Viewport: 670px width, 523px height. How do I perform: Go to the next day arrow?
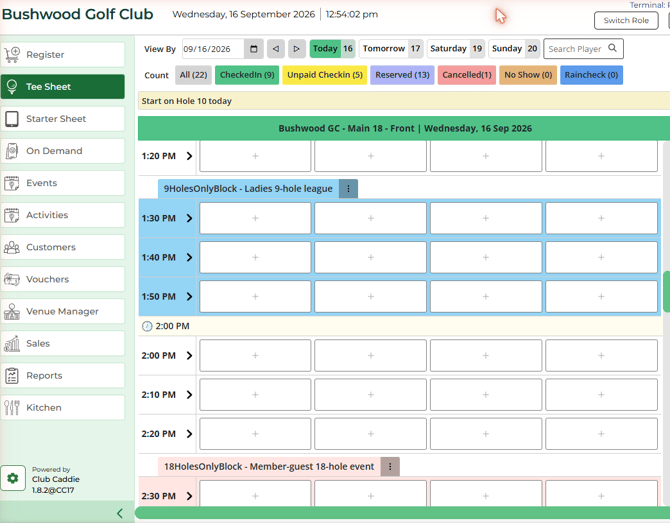click(x=297, y=49)
